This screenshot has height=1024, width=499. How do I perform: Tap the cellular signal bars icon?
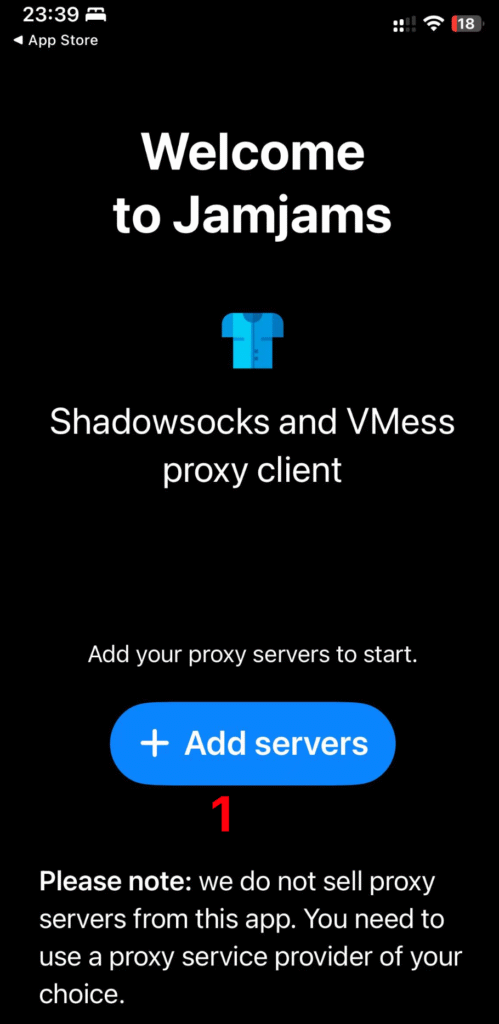tap(404, 25)
